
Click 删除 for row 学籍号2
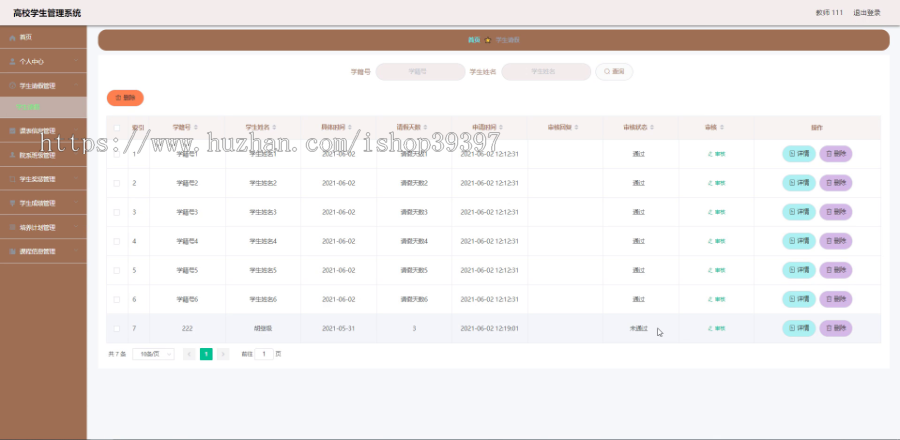coord(836,183)
